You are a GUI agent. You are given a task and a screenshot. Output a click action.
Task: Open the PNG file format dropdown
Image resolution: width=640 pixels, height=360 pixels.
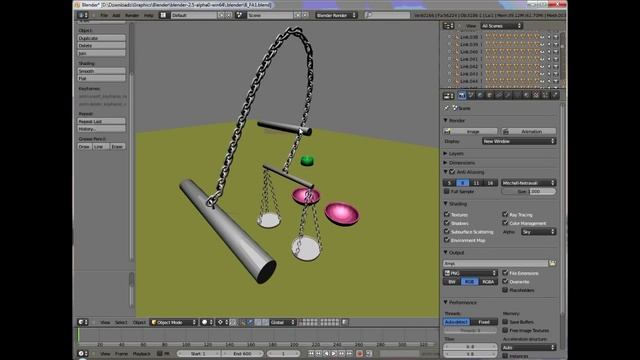(x=470, y=273)
